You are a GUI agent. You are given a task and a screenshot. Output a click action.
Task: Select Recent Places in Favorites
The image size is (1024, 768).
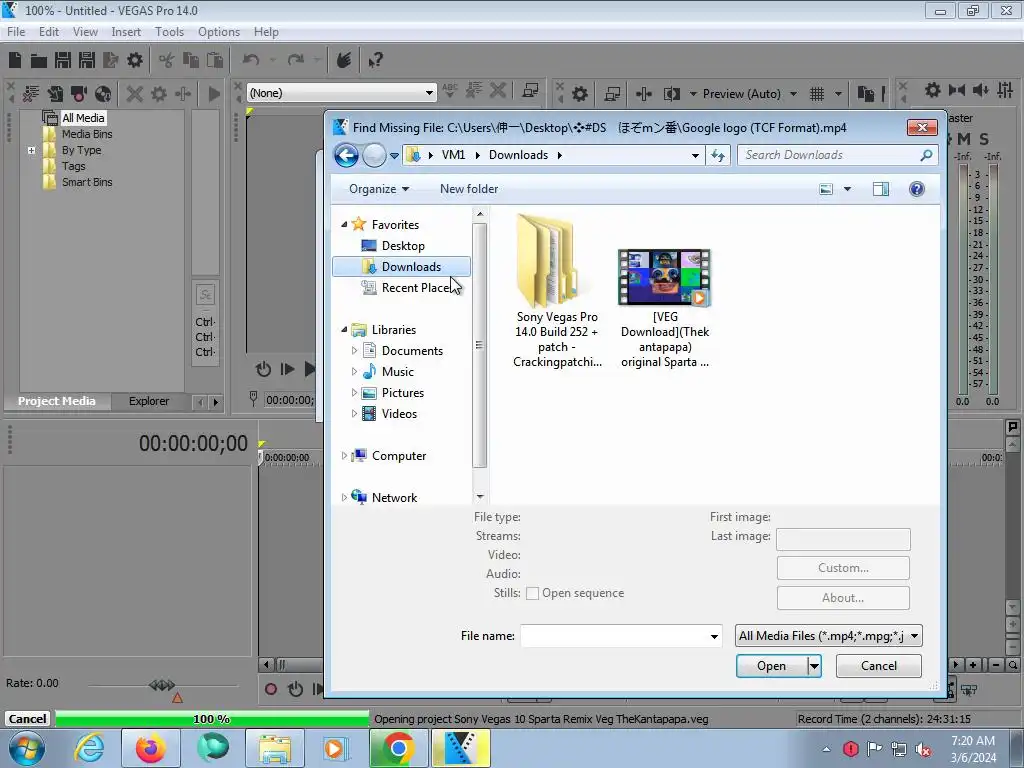coord(415,288)
